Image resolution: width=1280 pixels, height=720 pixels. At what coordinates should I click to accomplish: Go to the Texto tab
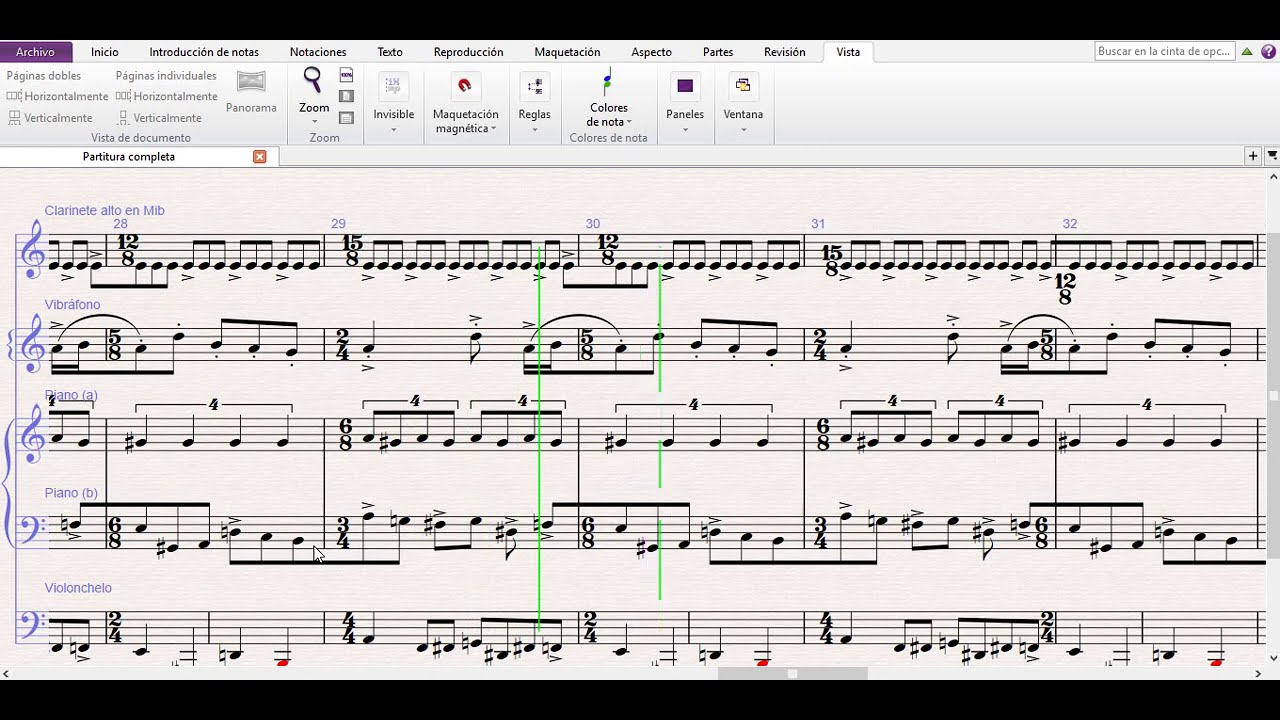390,52
